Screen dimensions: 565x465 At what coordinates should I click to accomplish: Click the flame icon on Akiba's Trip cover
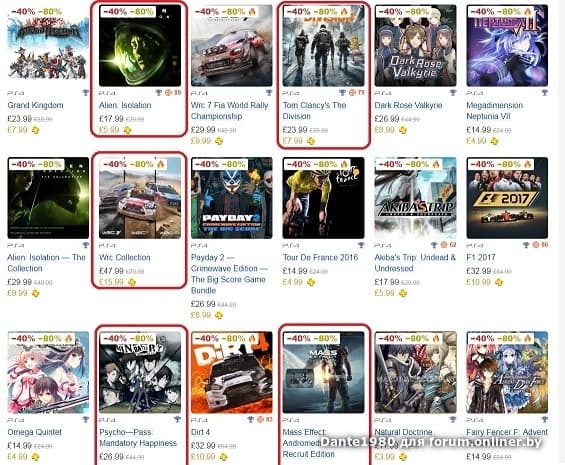436,164
